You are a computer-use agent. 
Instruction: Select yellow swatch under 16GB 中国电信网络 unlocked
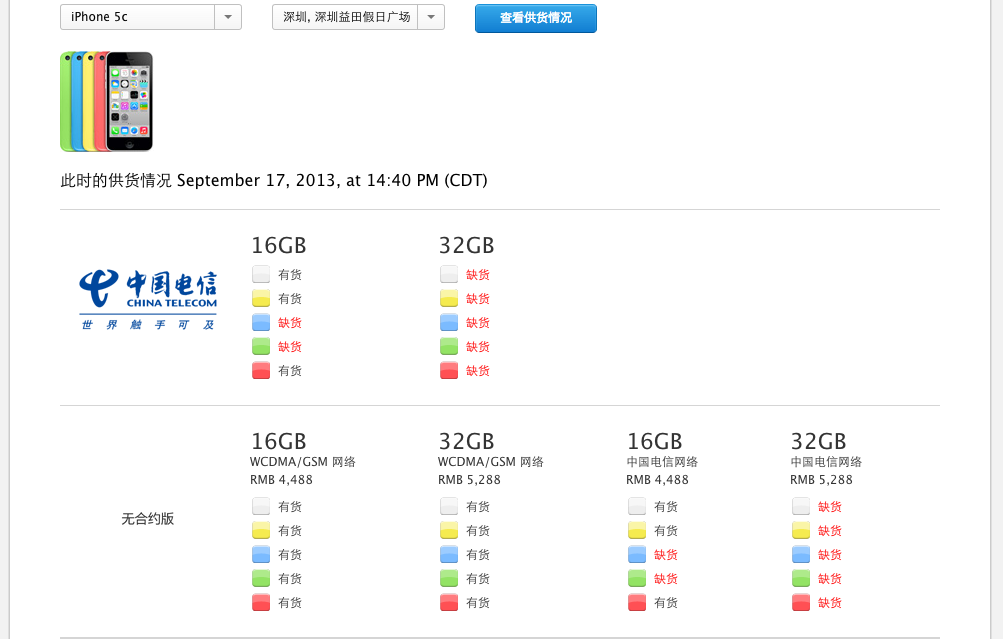point(637,531)
